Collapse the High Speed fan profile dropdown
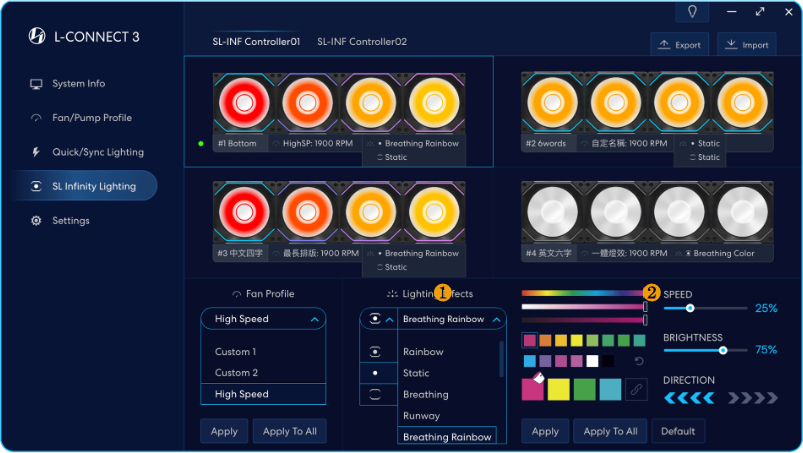This screenshot has height=453, width=803. click(315, 320)
